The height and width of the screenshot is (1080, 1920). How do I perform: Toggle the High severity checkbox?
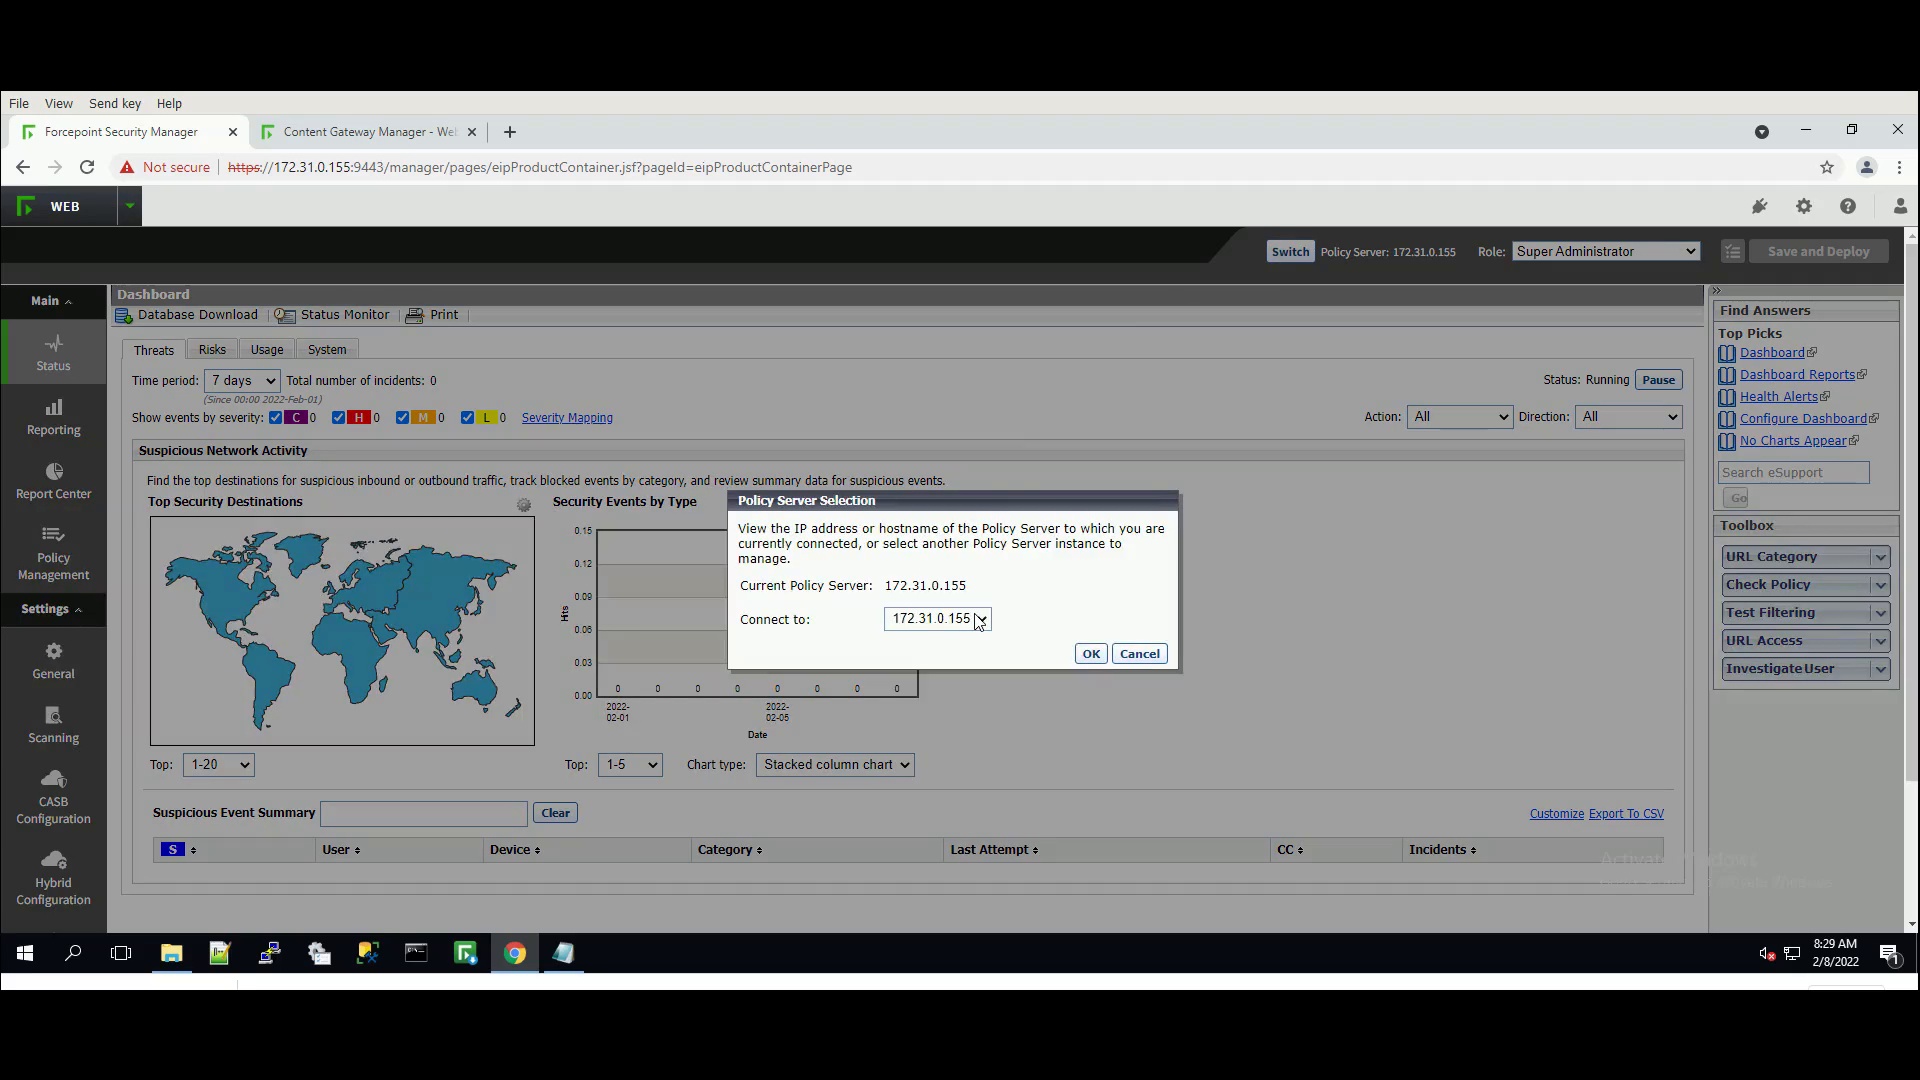338,418
